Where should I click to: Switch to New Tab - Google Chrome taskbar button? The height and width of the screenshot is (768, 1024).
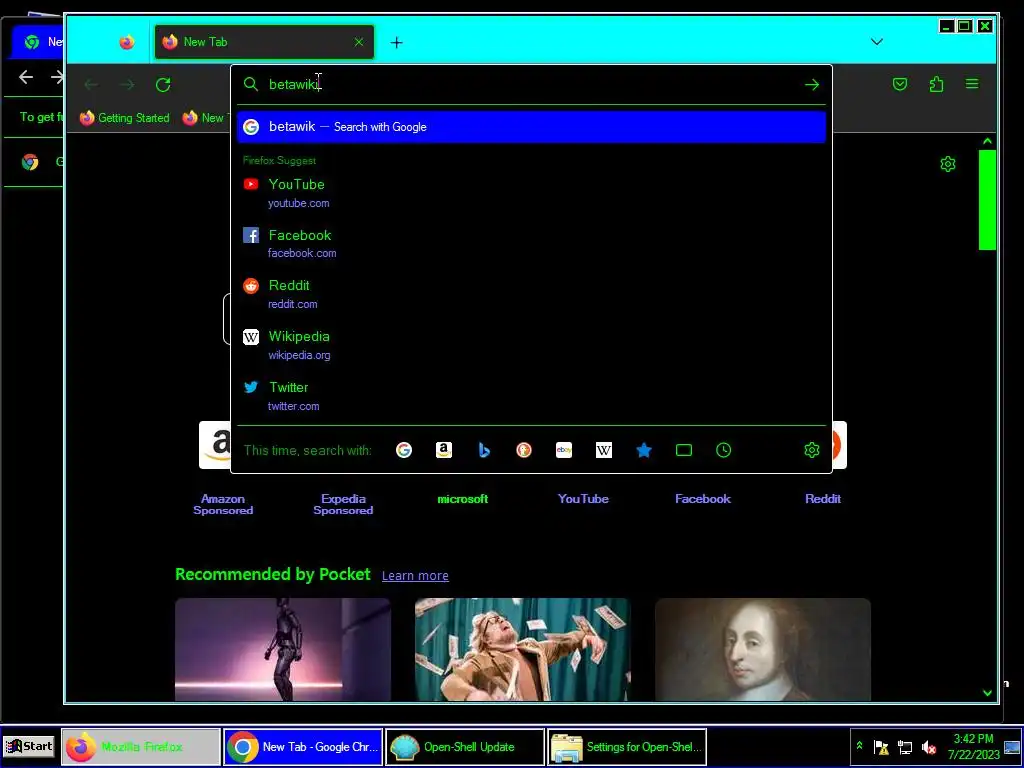coord(303,747)
